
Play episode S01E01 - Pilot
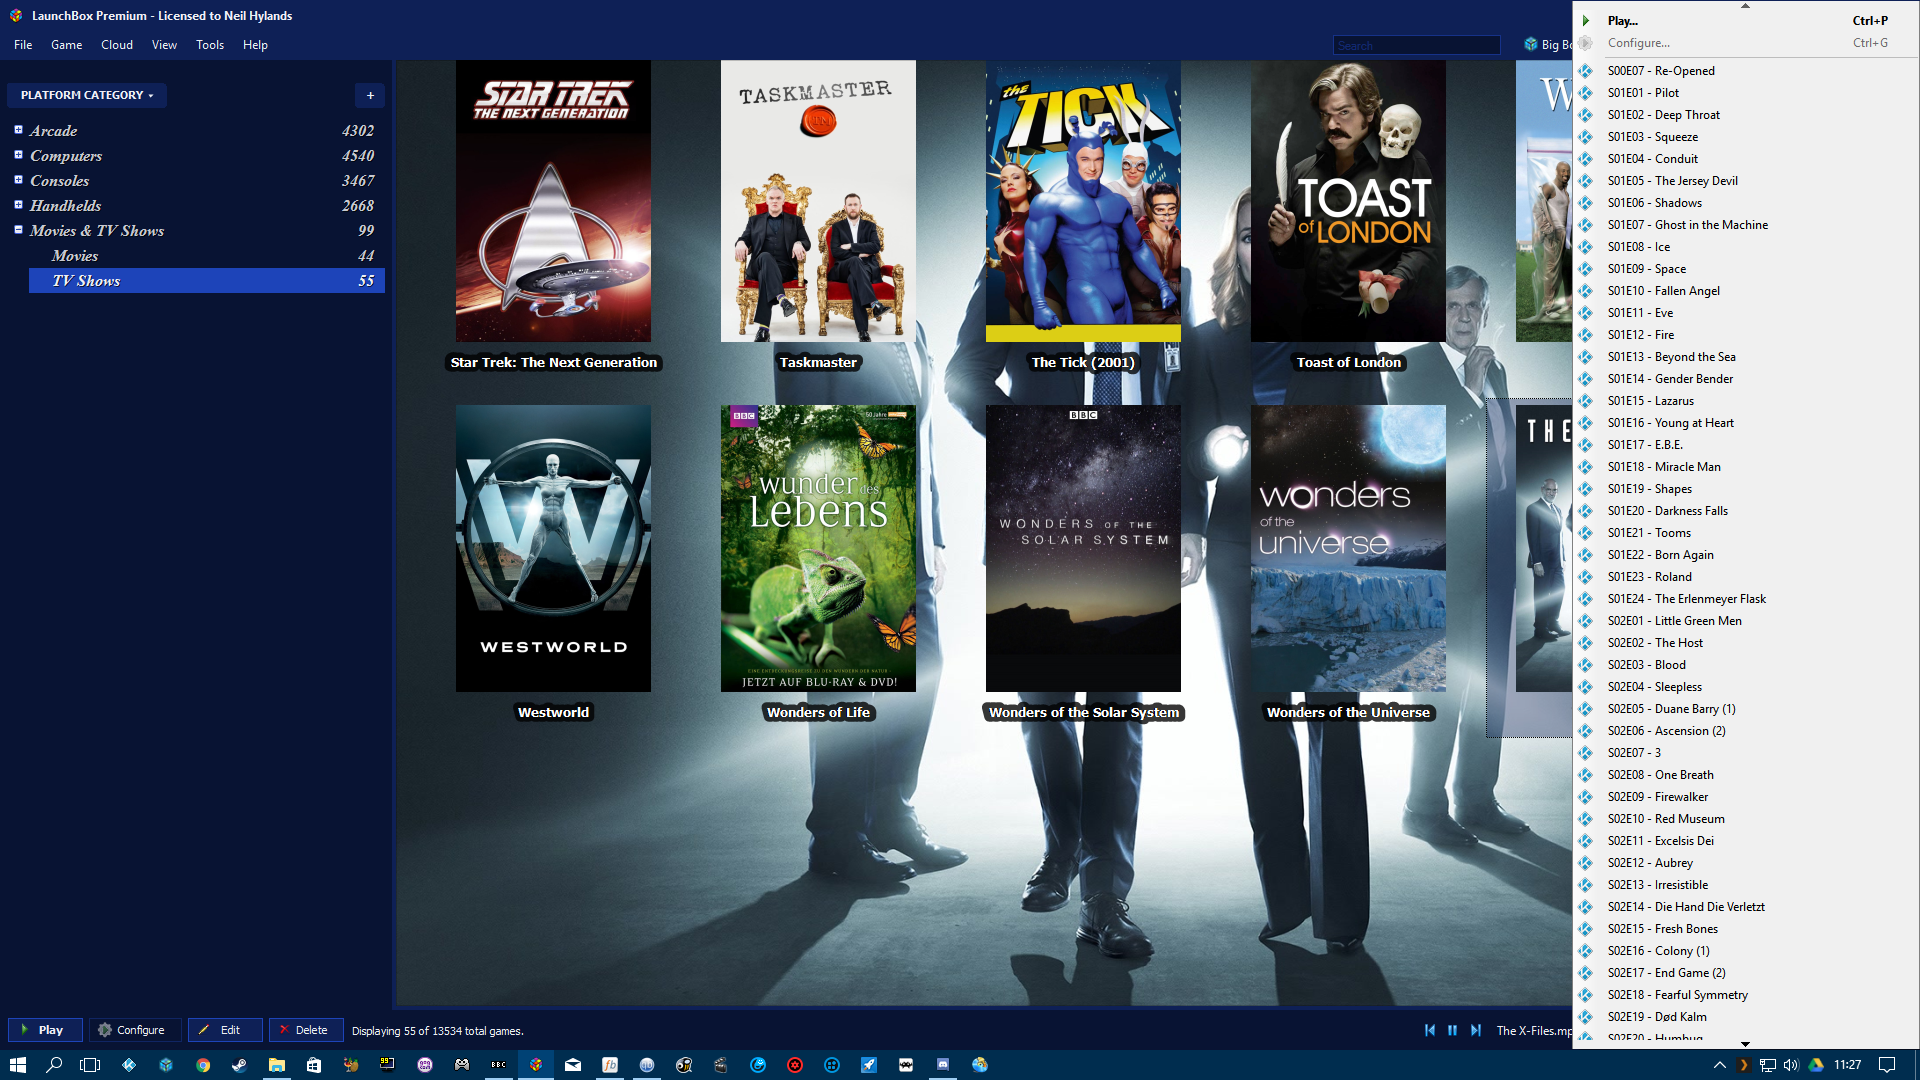pyautogui.click(x=1745, y=93)
